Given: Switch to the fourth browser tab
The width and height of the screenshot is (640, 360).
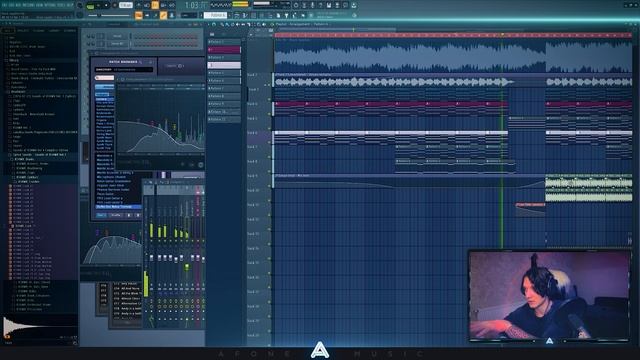Looking at the screenshot, I should point(54,31).
